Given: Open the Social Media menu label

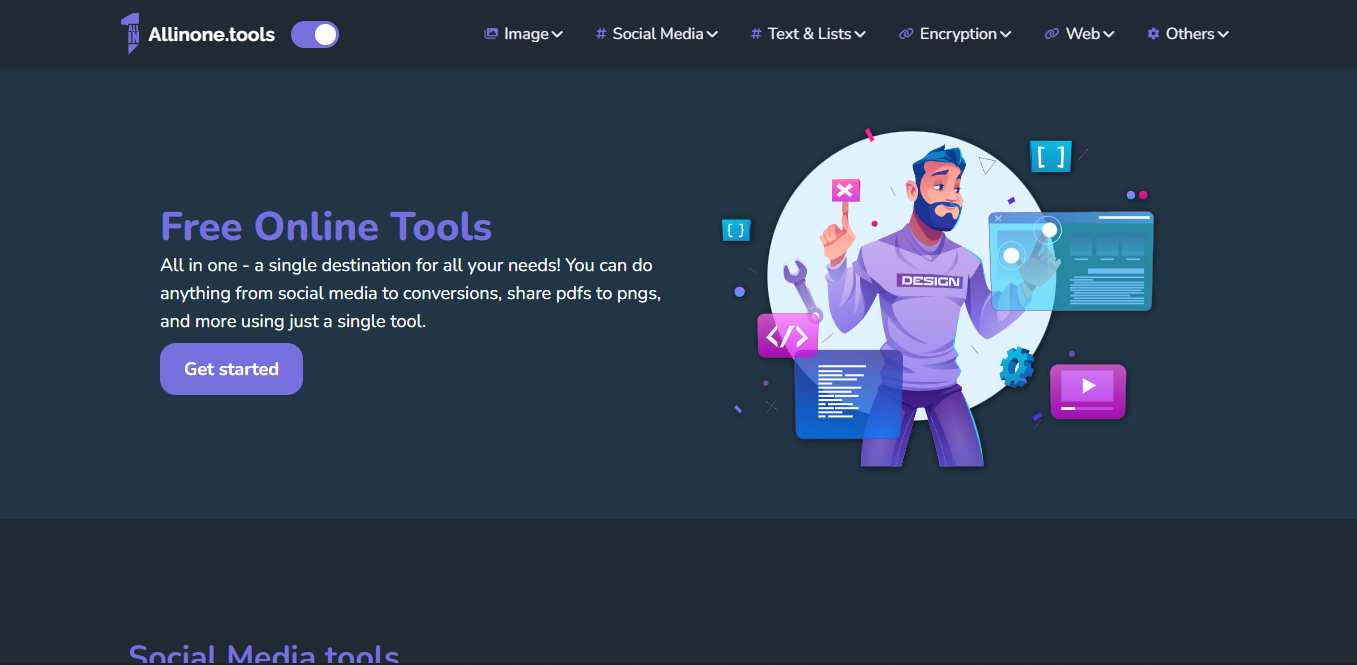Looking at the screenshot, I should point(658,34).
